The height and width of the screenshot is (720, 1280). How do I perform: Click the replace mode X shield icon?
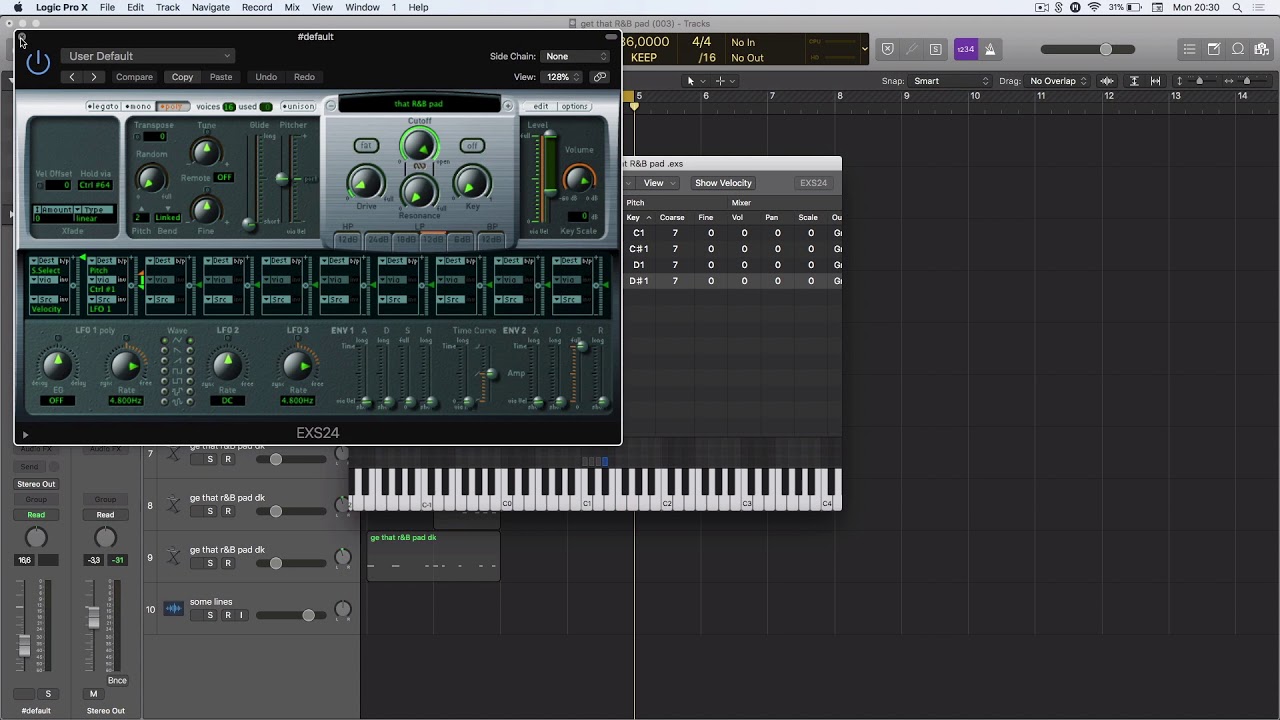click(x=887, y=49)
